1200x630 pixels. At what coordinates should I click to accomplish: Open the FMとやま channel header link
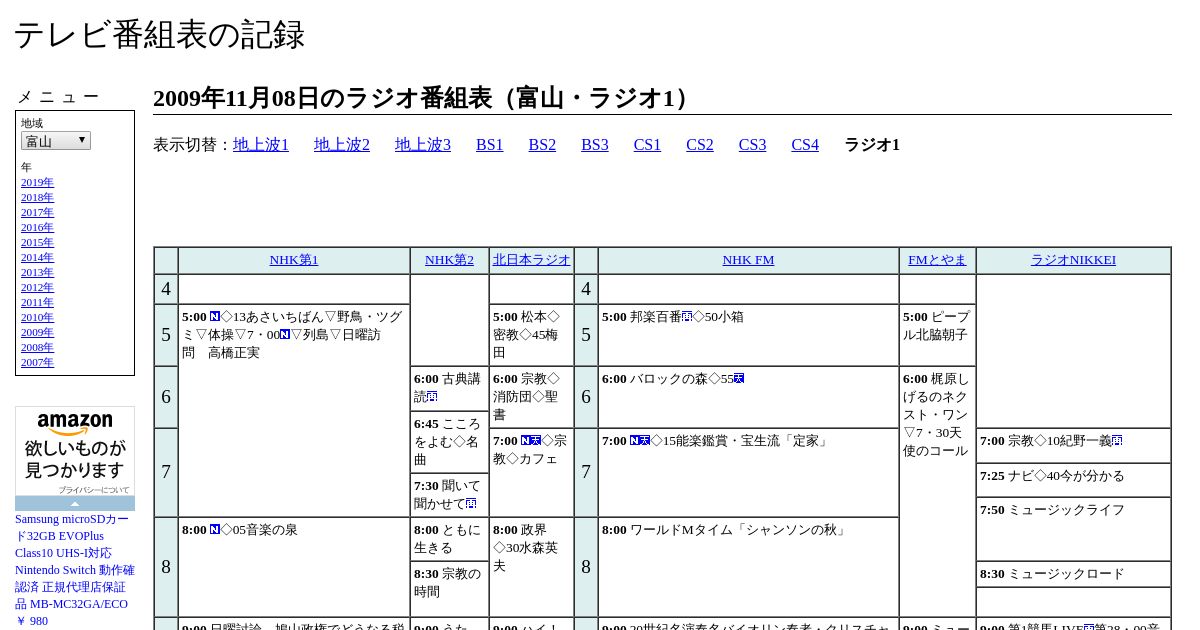pos(937,260)
